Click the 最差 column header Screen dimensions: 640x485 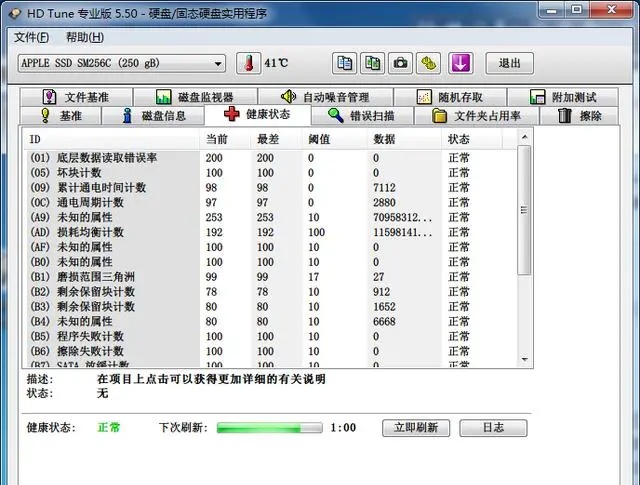click(277, 140)
